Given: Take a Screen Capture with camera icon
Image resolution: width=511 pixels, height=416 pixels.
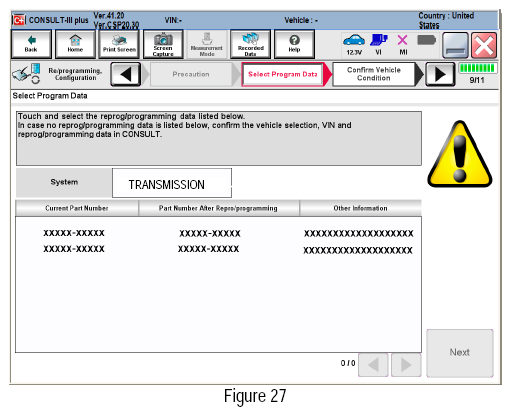Looking at the screenshot, I should point(163,44).
